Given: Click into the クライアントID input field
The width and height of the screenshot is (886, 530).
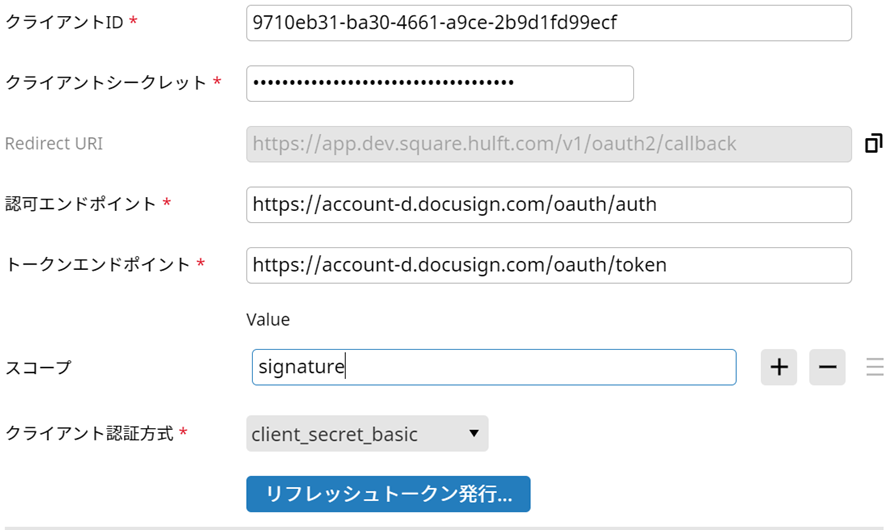Looking at the screenshot, I should 548,23.
